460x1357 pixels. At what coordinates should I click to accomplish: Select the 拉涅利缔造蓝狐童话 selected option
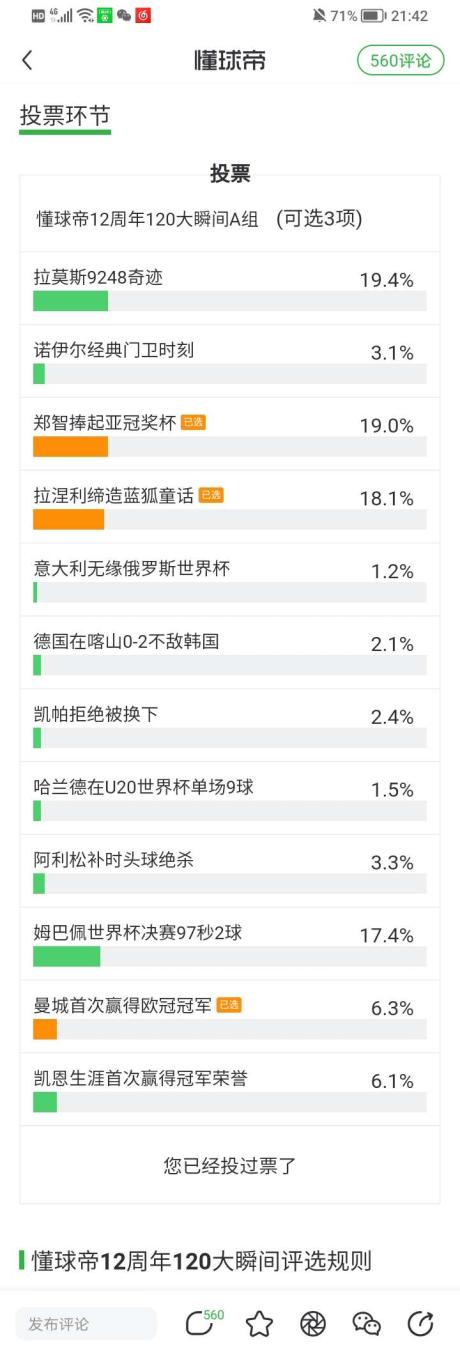230,507
